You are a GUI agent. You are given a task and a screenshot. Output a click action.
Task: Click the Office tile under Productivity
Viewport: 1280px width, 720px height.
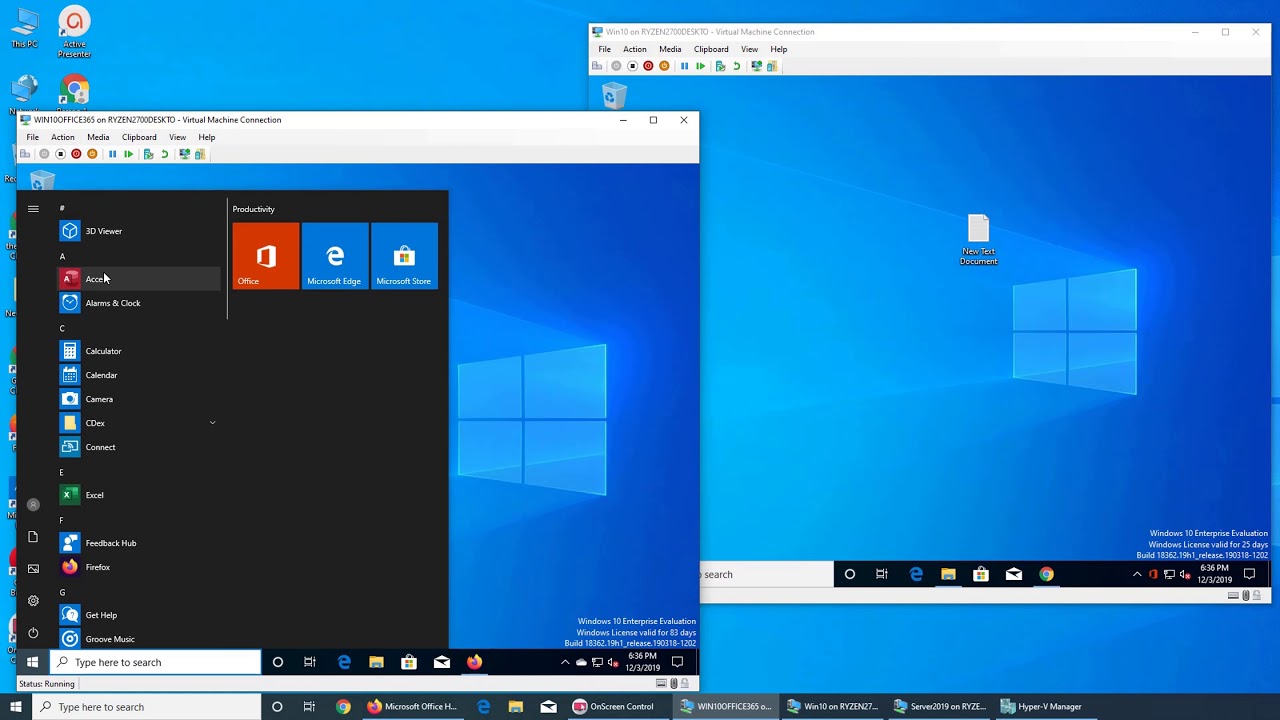[x=266, y=256]
